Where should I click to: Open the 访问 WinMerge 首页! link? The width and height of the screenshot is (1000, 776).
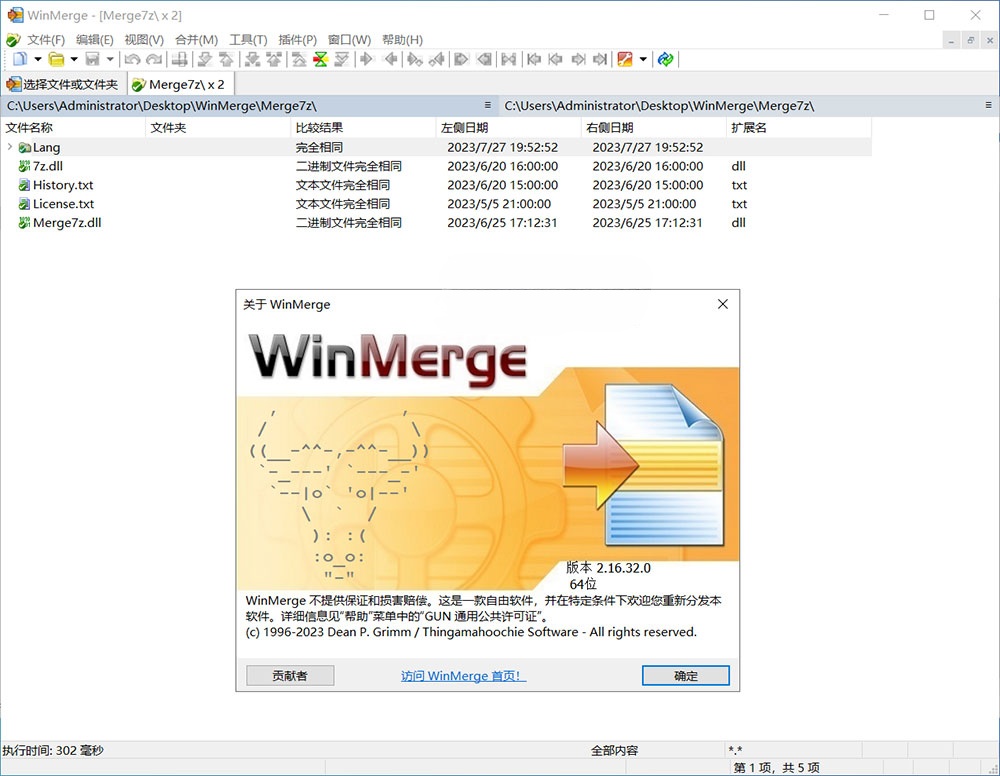(x=464, y=676)
